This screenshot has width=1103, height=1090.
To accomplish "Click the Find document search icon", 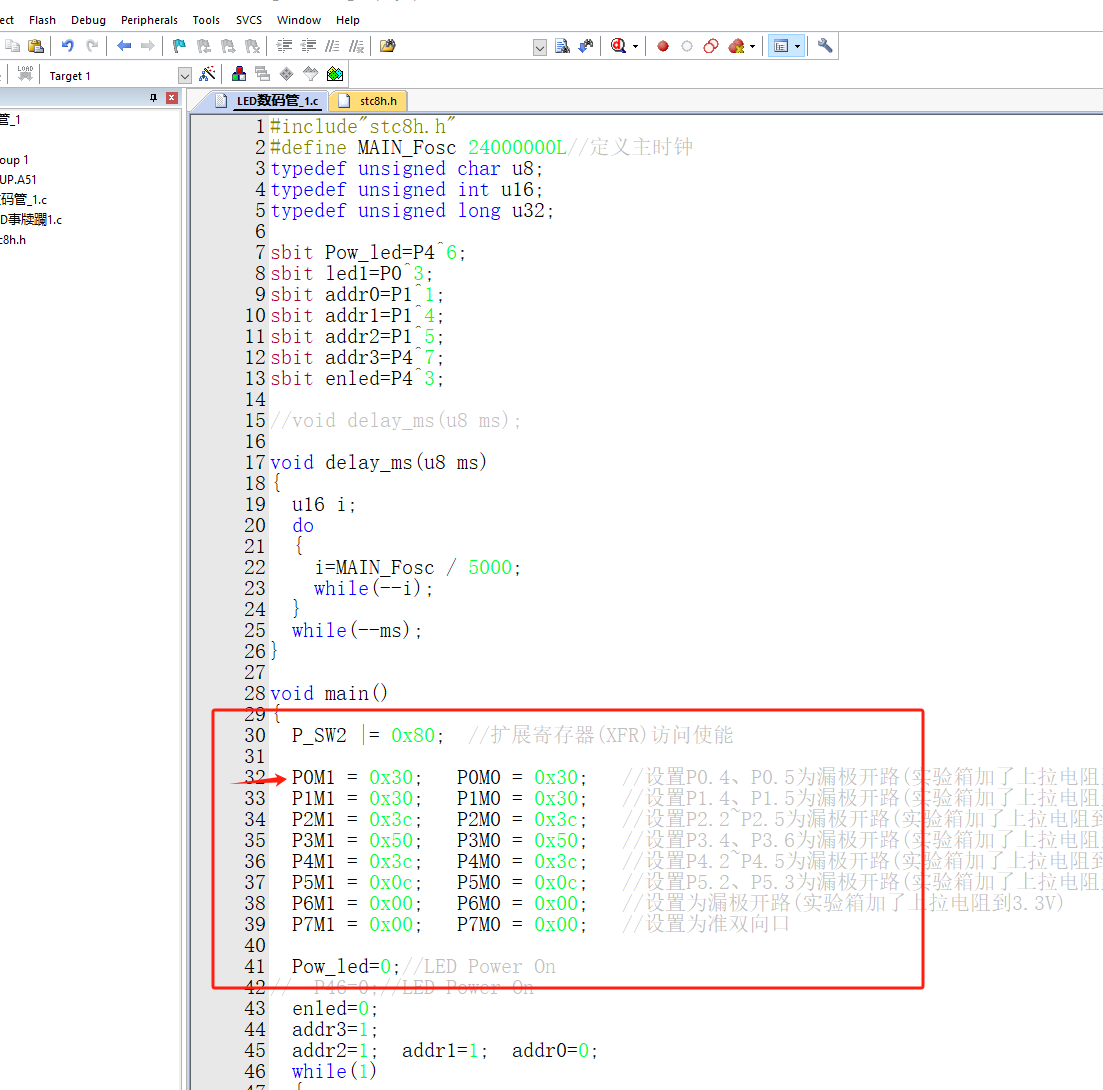I will (x=562, y=46).
